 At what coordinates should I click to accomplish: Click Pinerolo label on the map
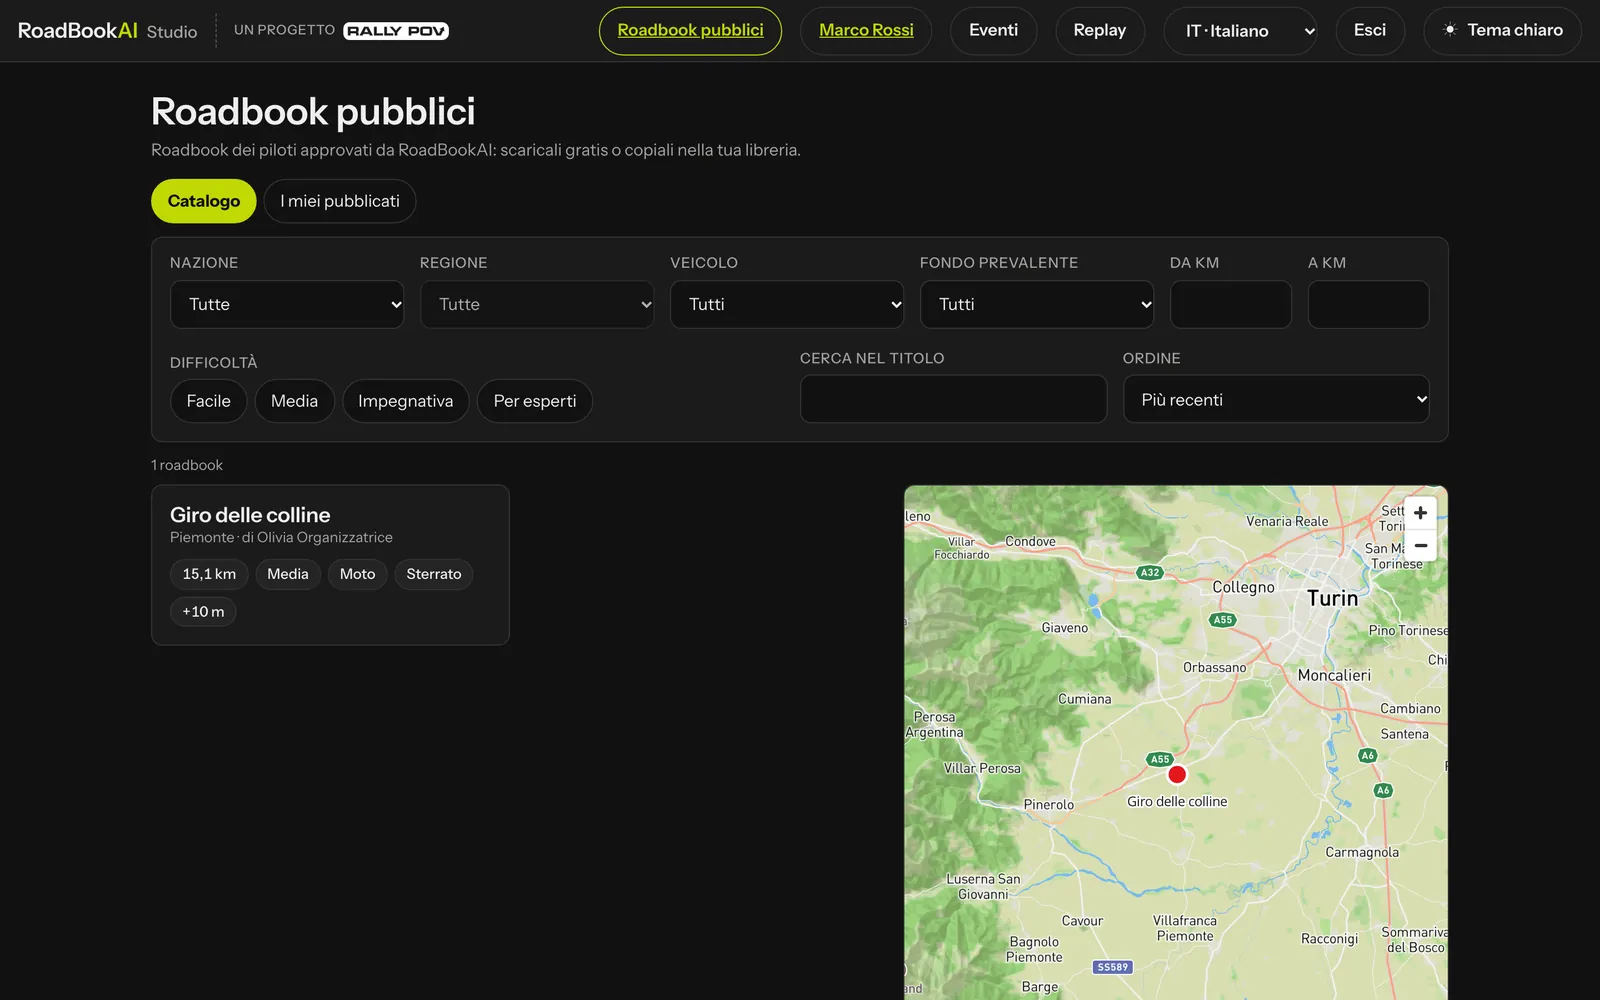coord(1049,805)
